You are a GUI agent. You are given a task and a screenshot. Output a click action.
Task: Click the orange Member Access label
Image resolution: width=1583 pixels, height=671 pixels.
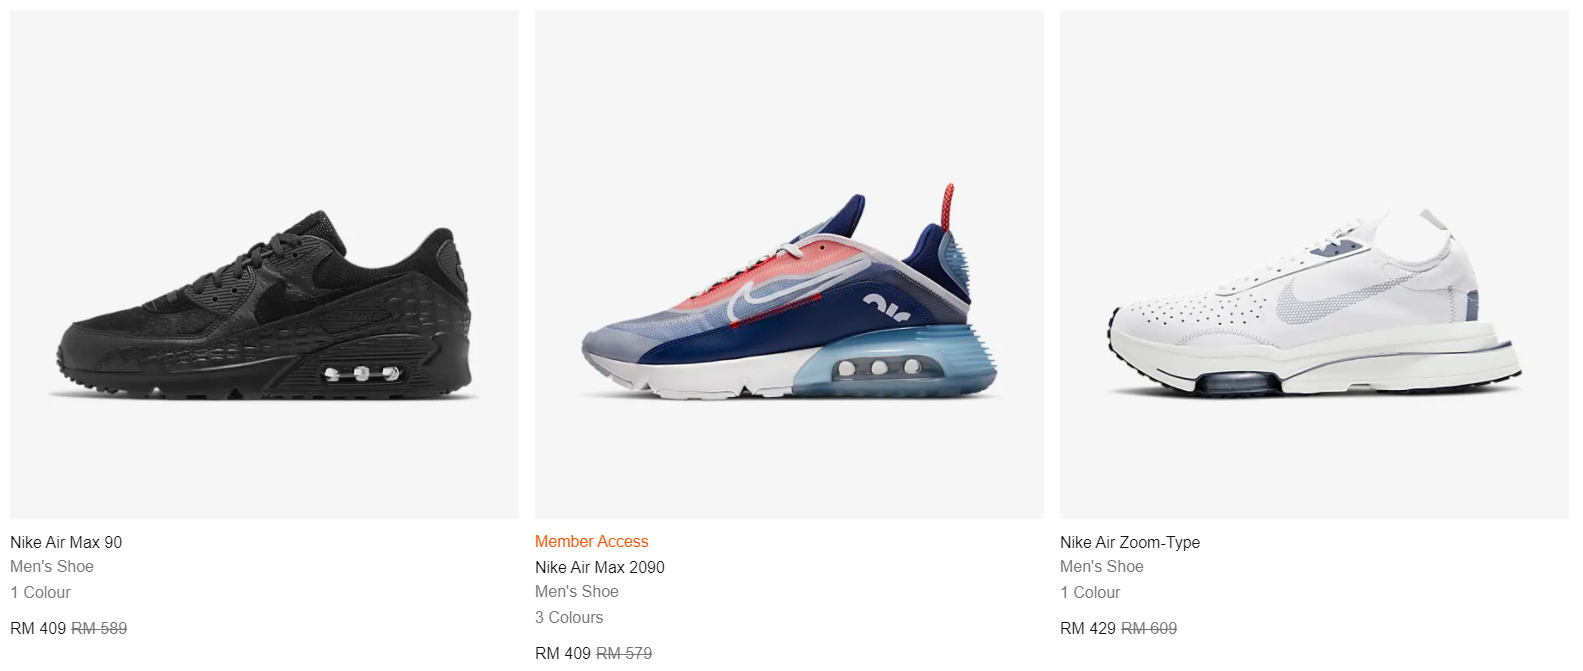[592, 541]
